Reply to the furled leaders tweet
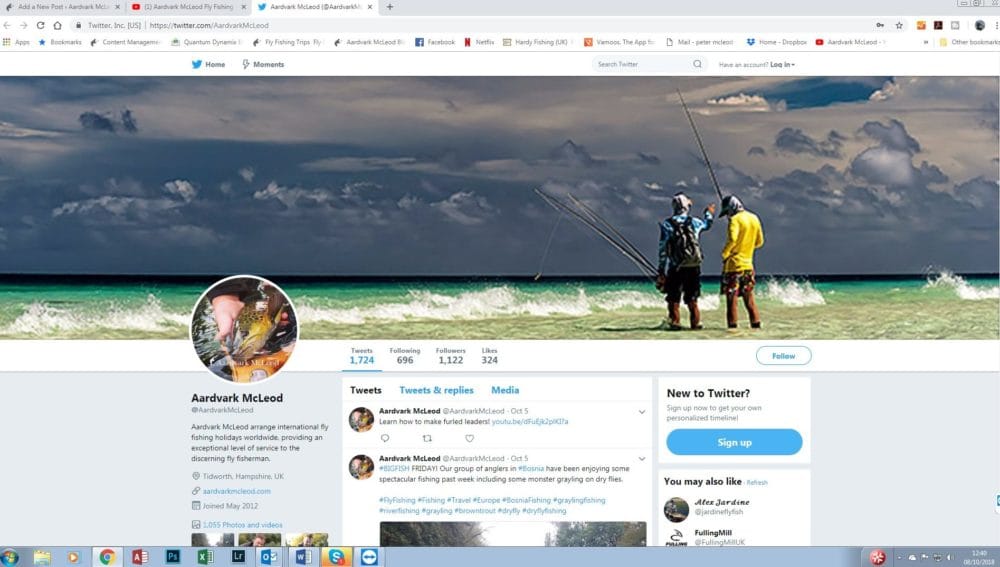The width and height of the screenshot is (1000, 567). 385,438
